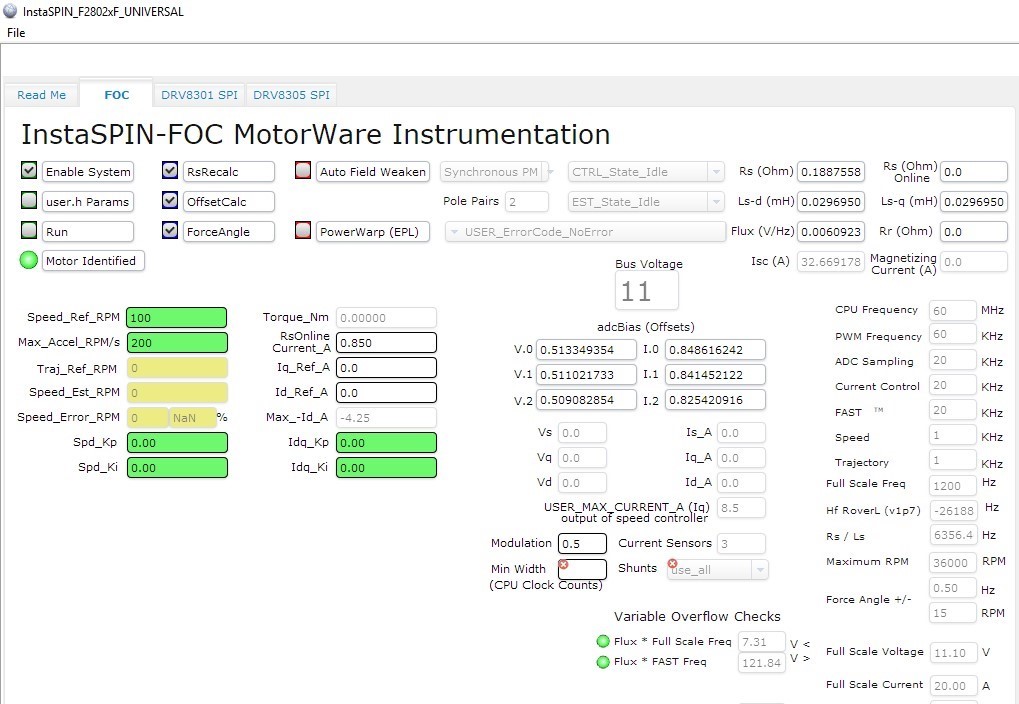The width and height of the screenshot is (1019, 704).
Task: Click the Run label button
Action: point(88,231)
